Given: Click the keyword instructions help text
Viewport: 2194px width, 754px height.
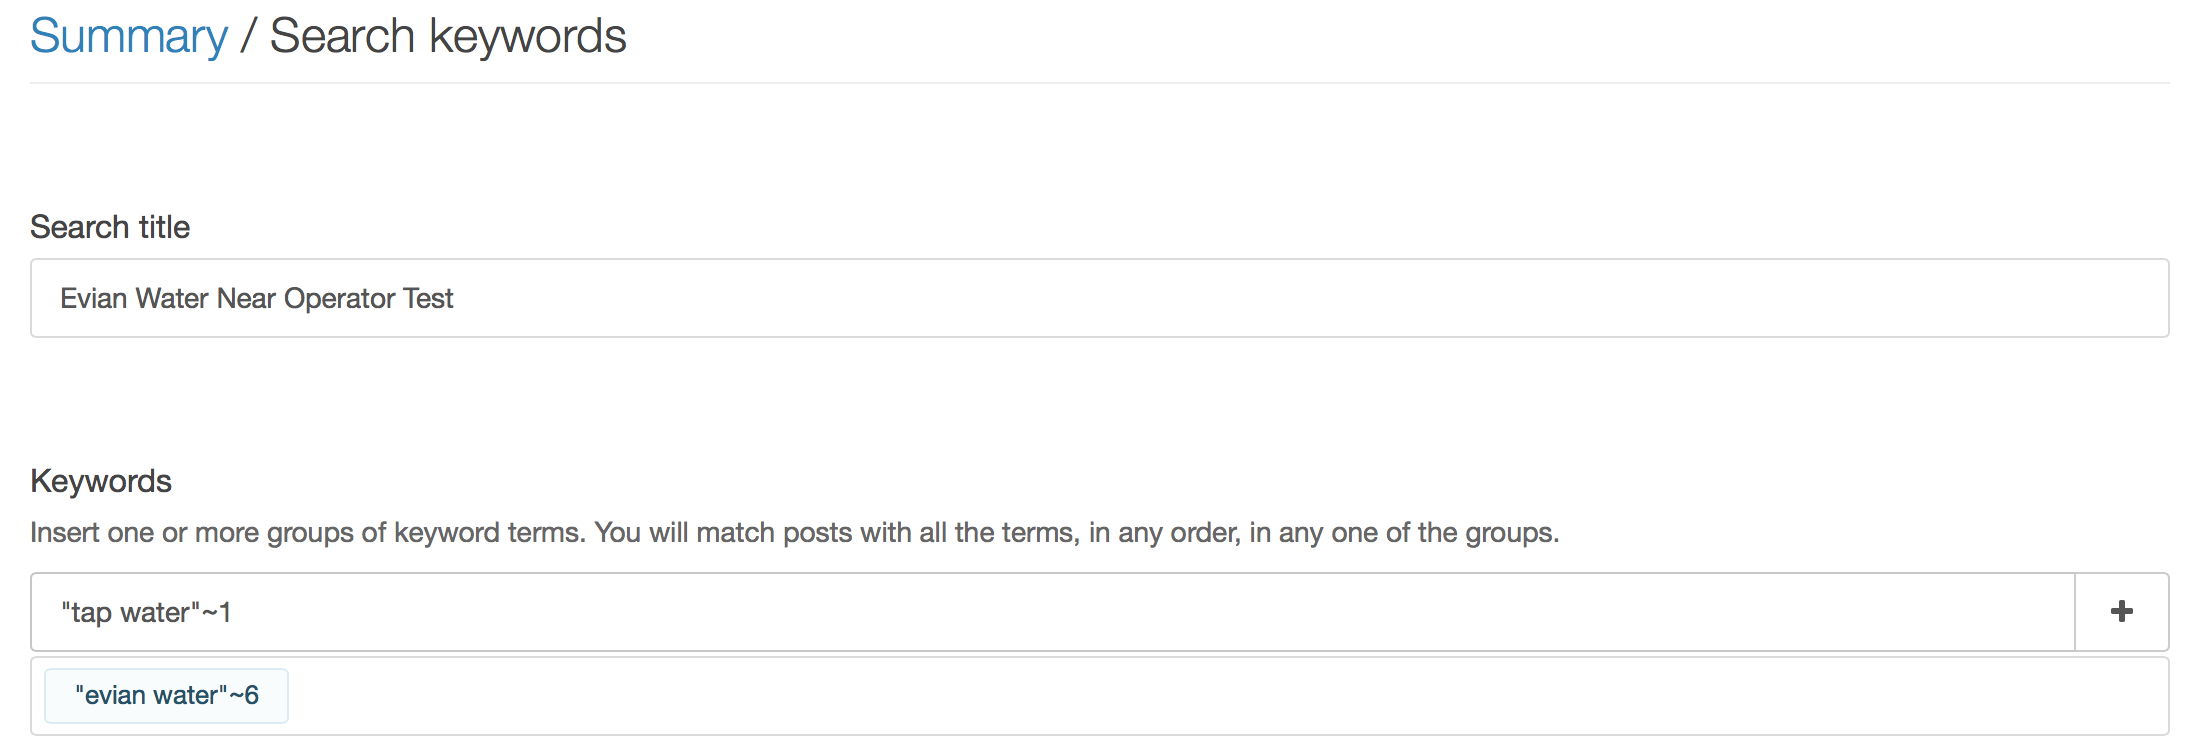Looking at the screenshot, I should 794,532.
